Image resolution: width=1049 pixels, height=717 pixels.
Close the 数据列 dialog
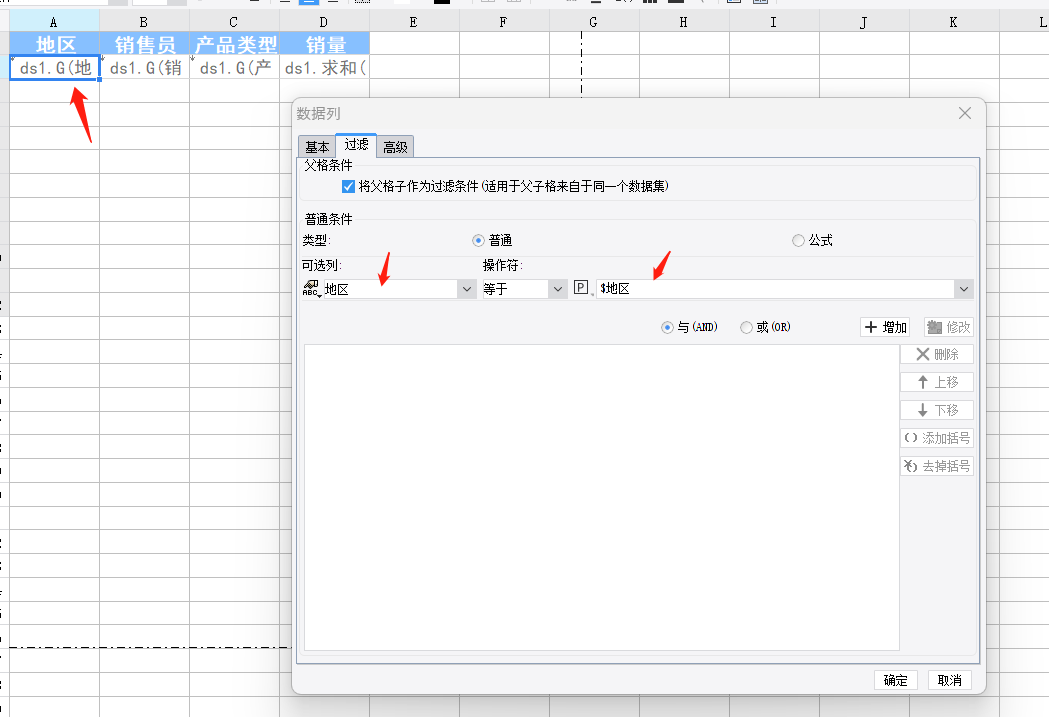tap(965, 113)
